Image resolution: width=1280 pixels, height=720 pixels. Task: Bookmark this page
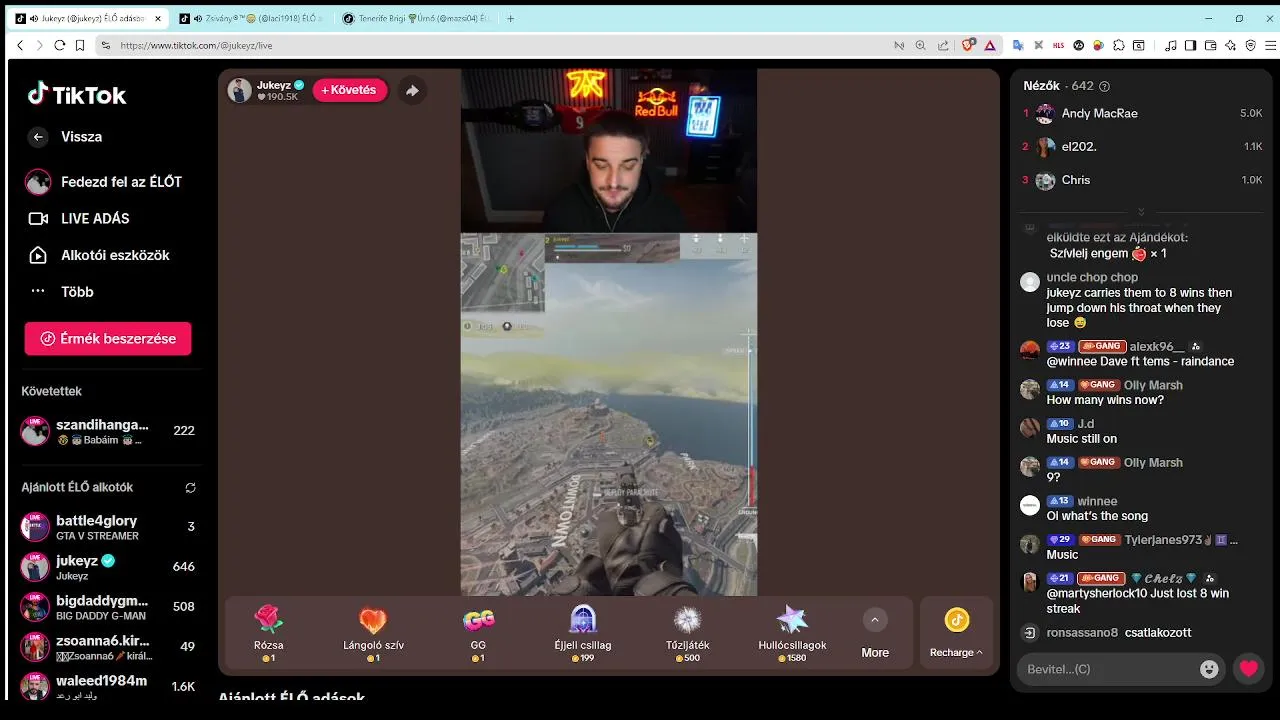(79, 45)
